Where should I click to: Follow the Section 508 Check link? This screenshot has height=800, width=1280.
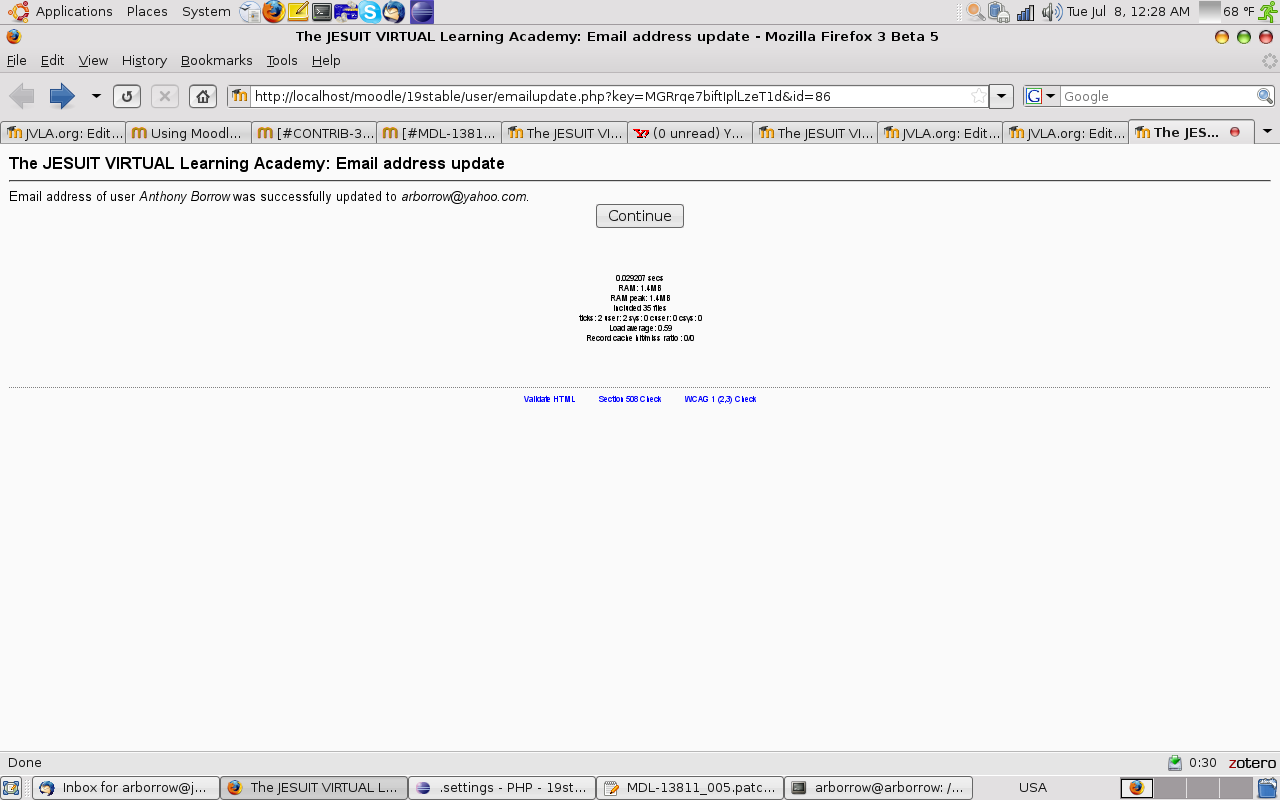(630, 399)
